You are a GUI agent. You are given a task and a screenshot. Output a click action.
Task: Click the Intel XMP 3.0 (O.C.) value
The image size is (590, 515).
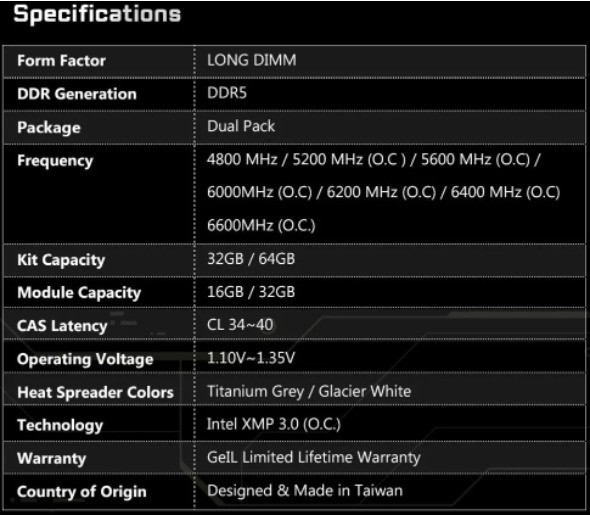click(x=274, y=424)
